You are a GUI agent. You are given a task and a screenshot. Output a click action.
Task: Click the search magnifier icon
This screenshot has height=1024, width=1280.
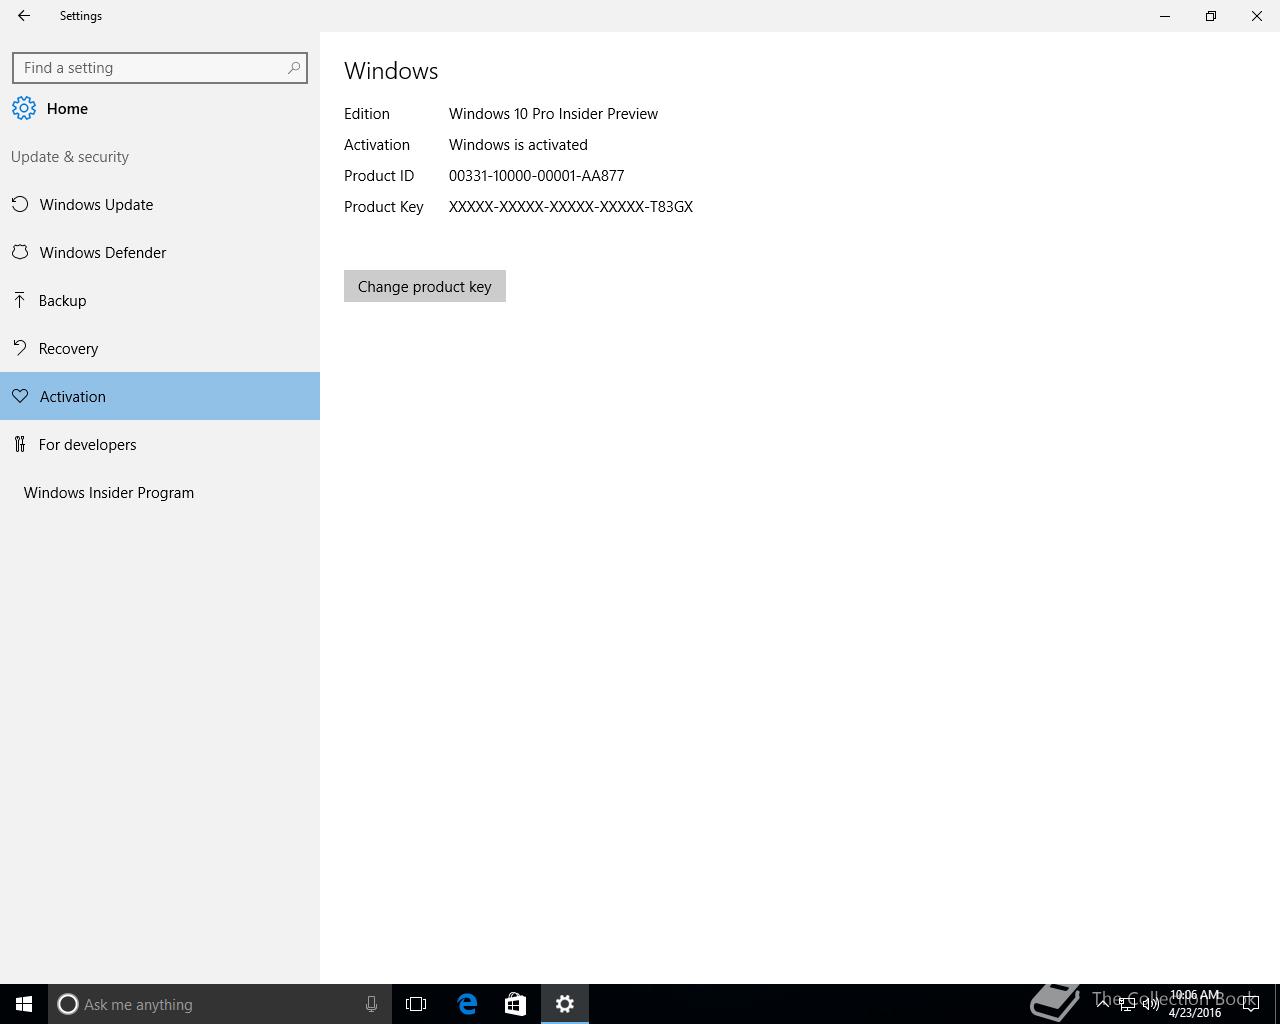point(294,68)
